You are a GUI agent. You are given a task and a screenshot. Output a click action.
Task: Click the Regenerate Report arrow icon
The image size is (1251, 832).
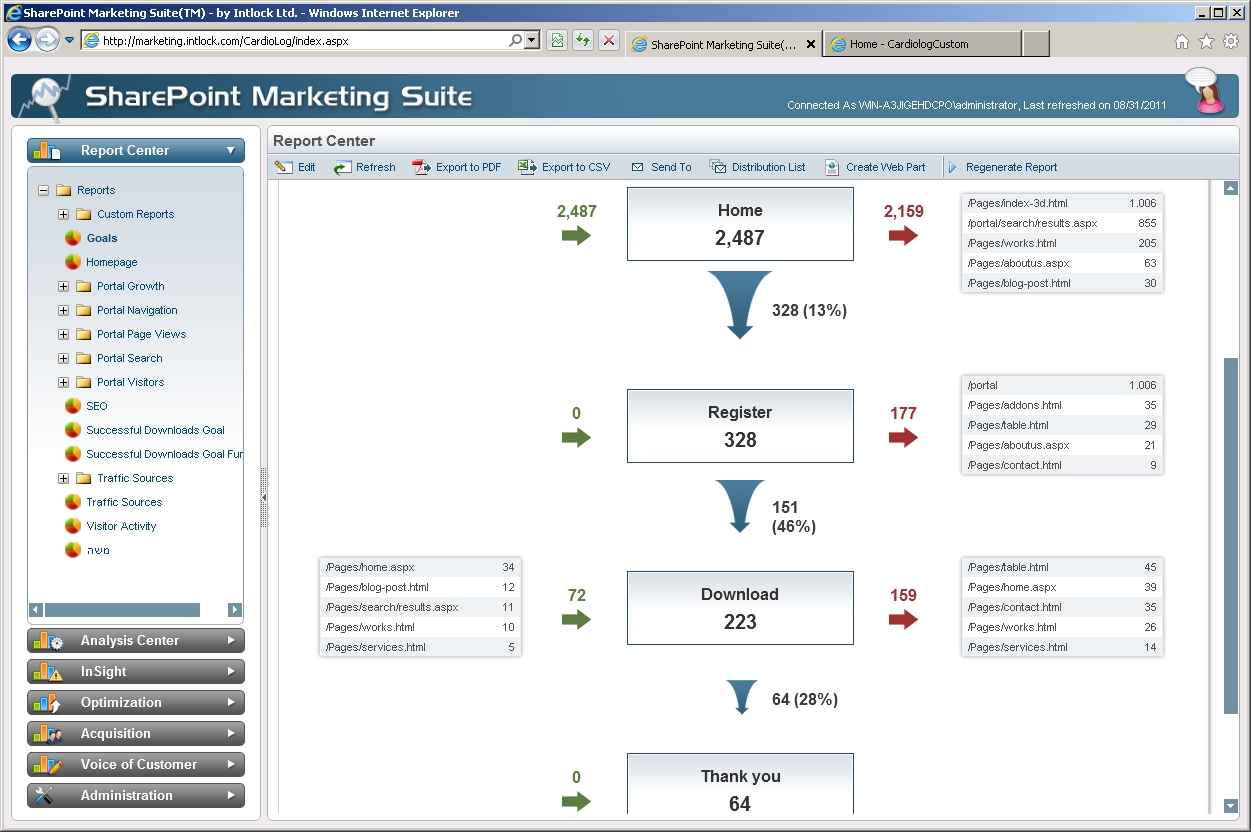[x=953, y=167]
